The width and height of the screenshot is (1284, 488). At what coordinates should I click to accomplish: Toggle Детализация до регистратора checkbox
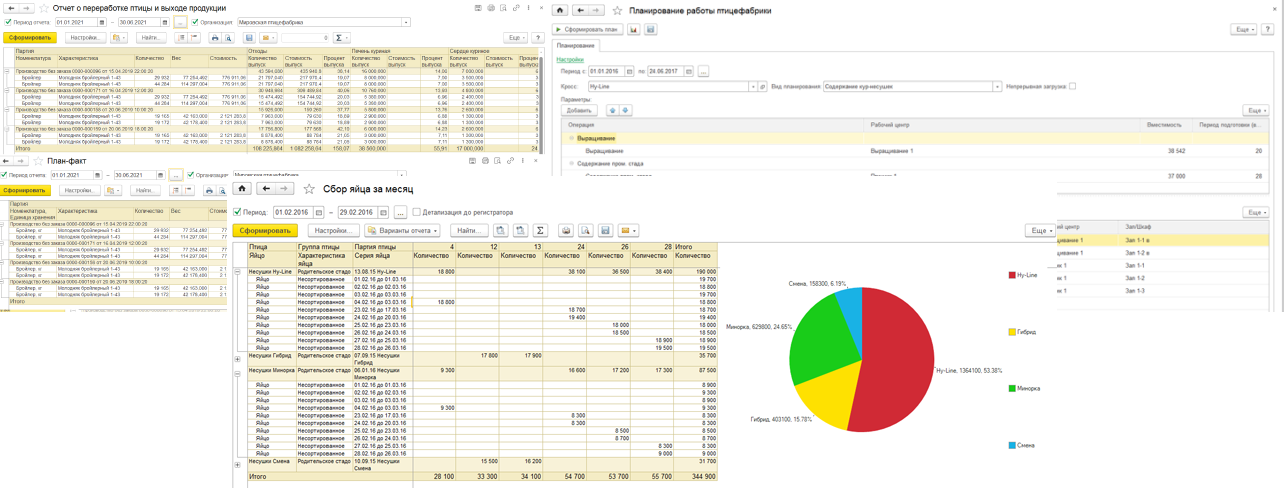[x=416, y=212]
